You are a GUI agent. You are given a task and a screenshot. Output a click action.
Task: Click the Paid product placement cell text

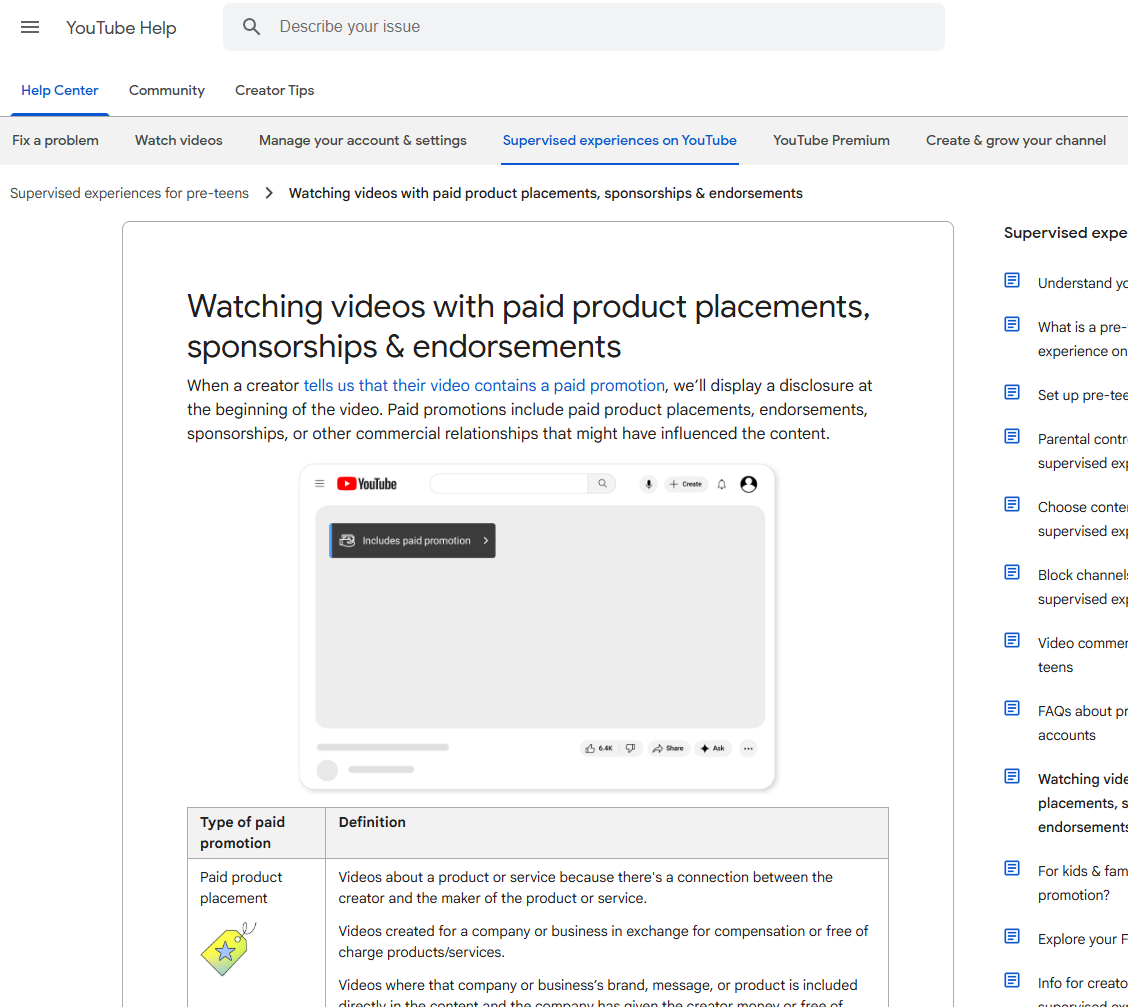(x=241, y=888)
